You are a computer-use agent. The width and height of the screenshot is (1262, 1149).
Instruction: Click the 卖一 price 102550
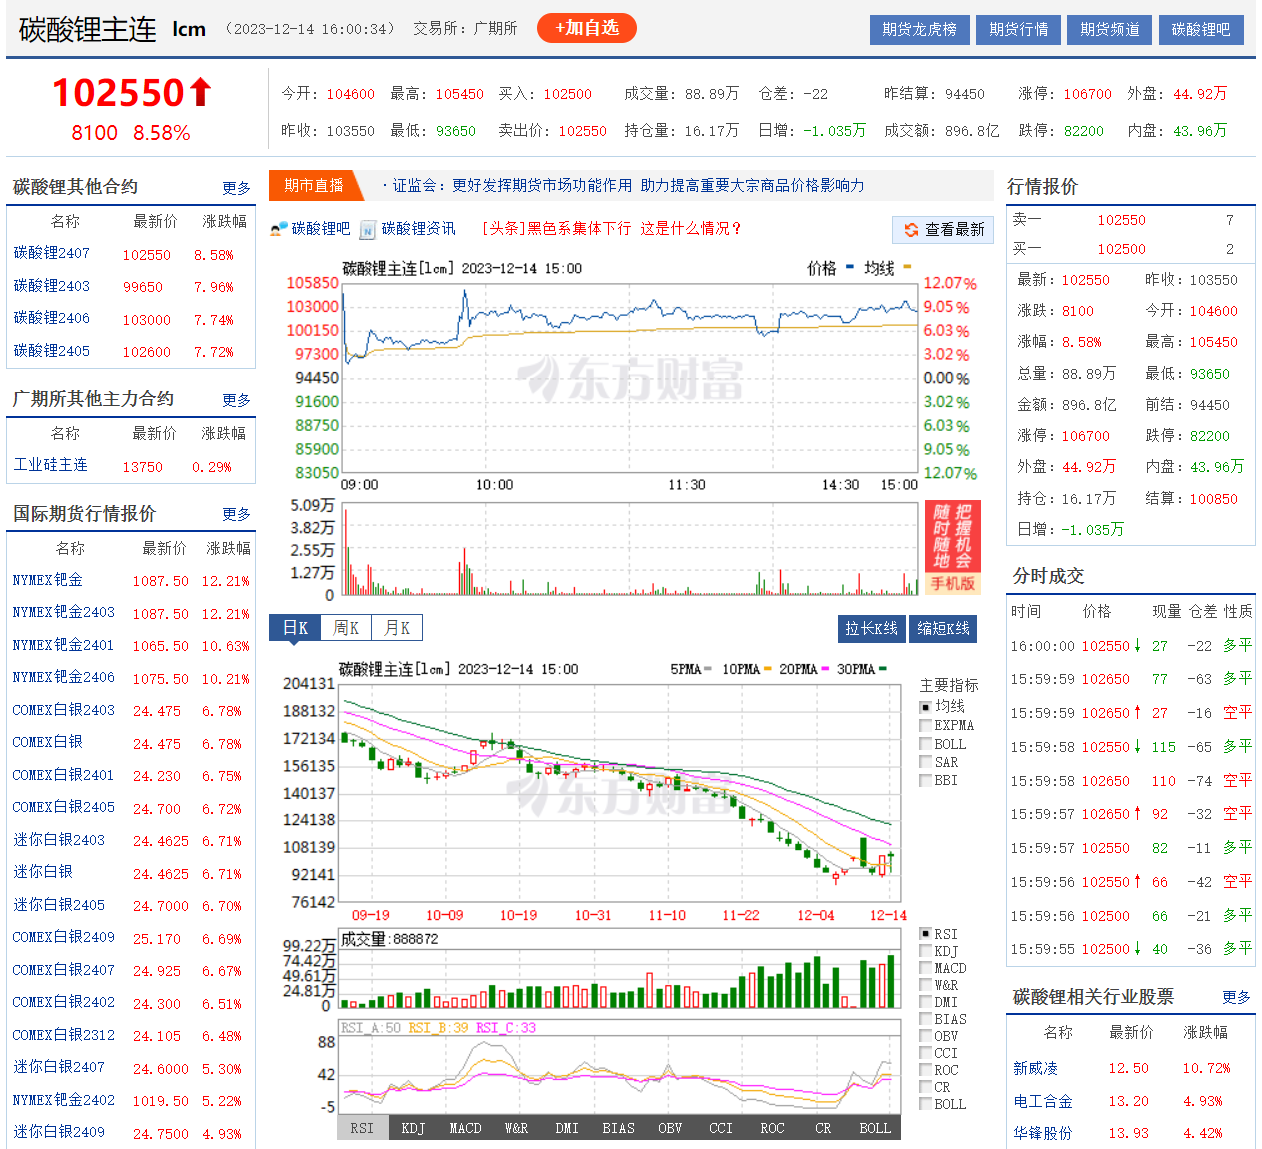pyautogui.click(x=1122, y=220)
